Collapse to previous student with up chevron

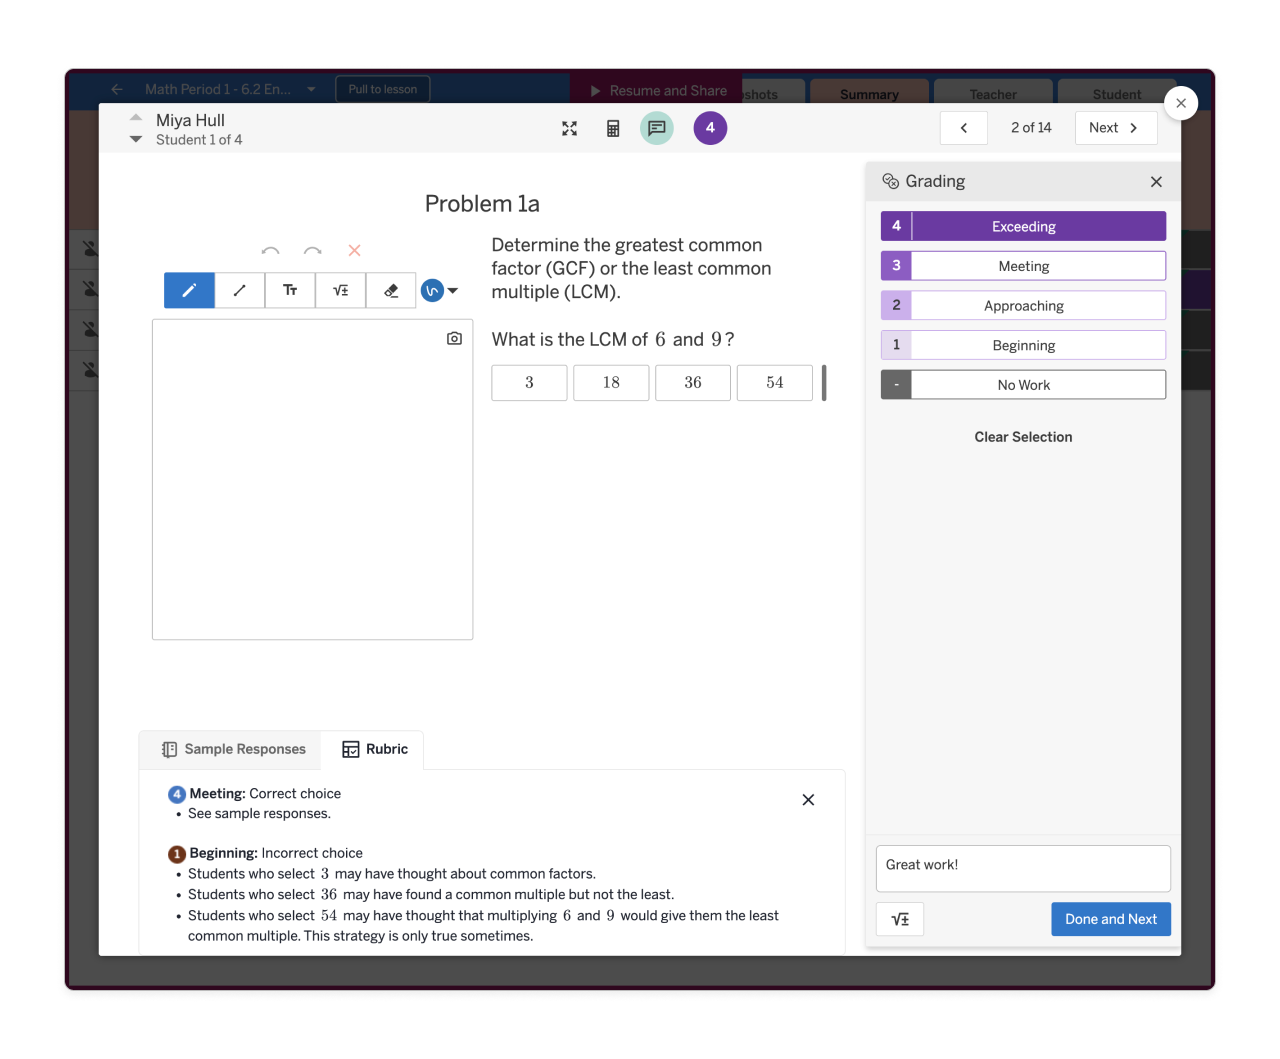point(136,117)
